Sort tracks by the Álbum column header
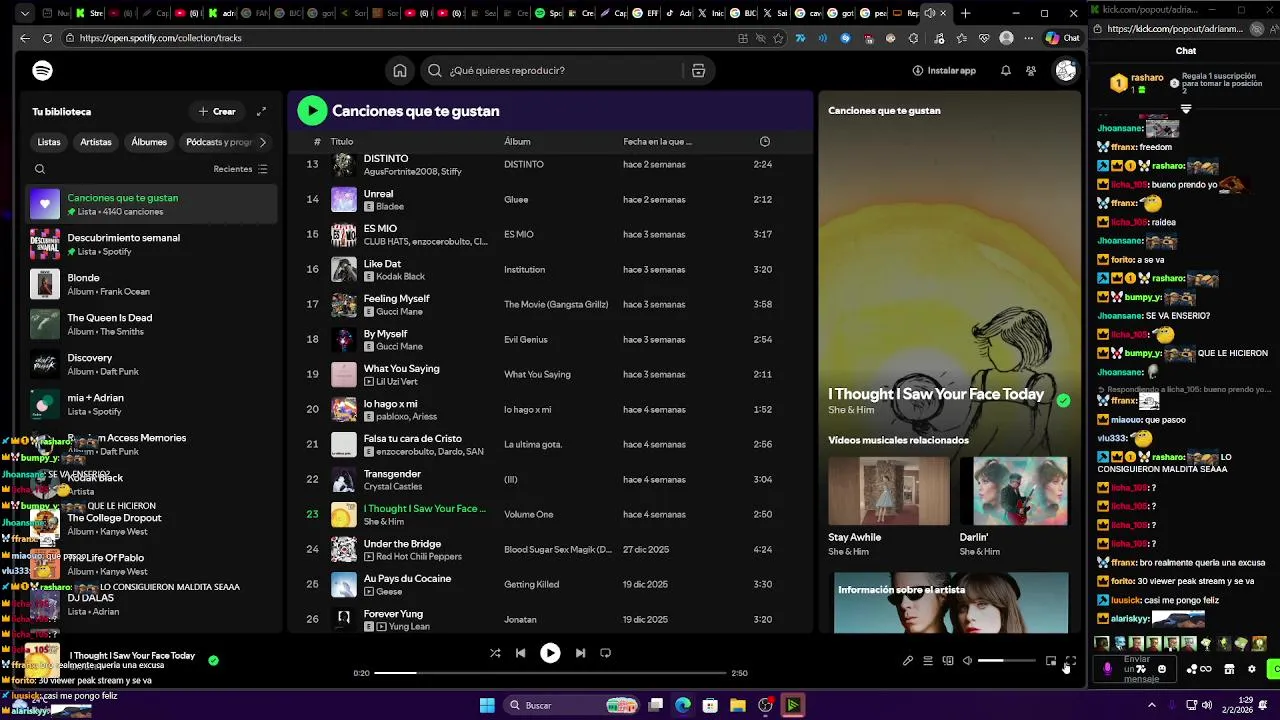This screenshot has width=1280, height=720. [517, 142]
